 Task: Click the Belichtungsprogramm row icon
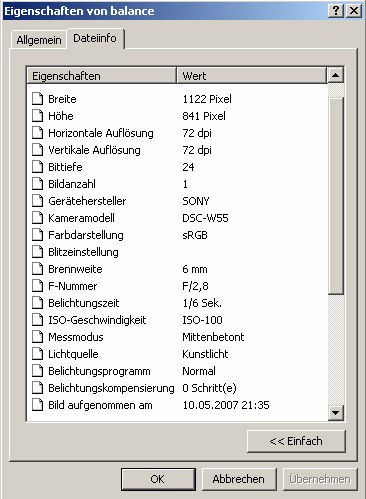pyautogui.click(x=38, y=371)
